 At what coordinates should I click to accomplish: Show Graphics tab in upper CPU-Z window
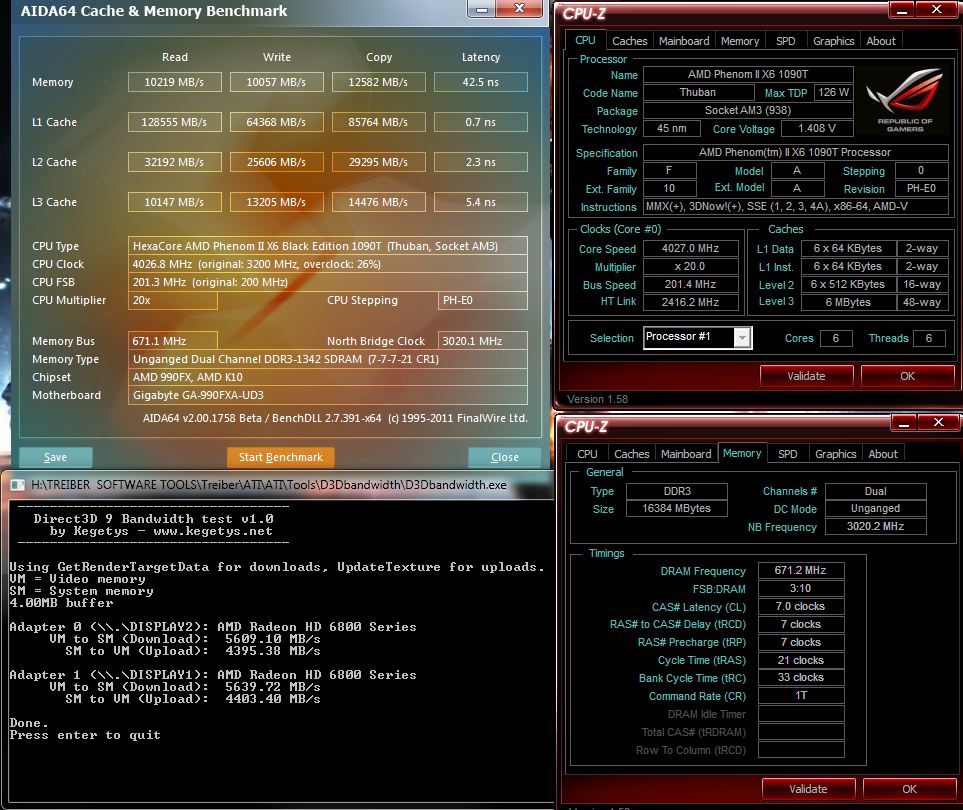[x=833, y=41]
